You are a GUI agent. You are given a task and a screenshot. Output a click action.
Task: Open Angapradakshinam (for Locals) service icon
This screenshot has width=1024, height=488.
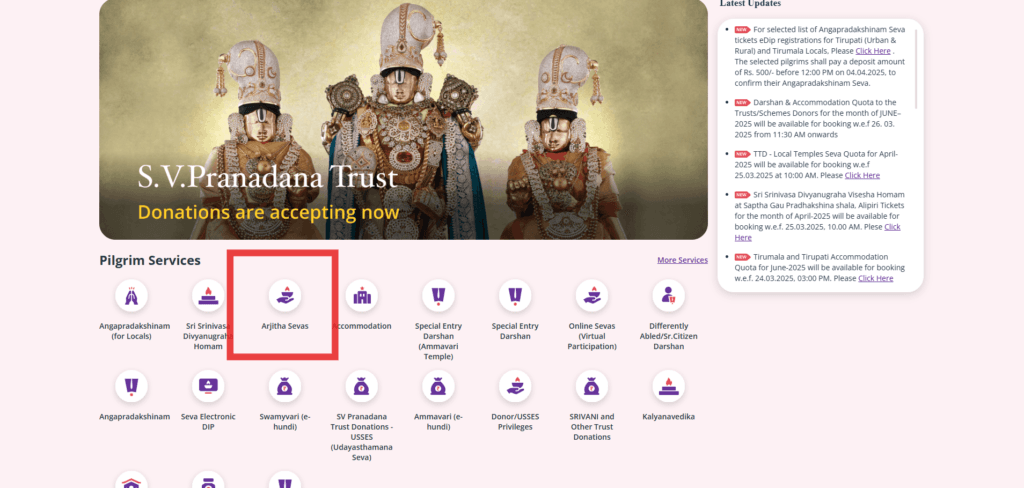(x=131, y=296)
